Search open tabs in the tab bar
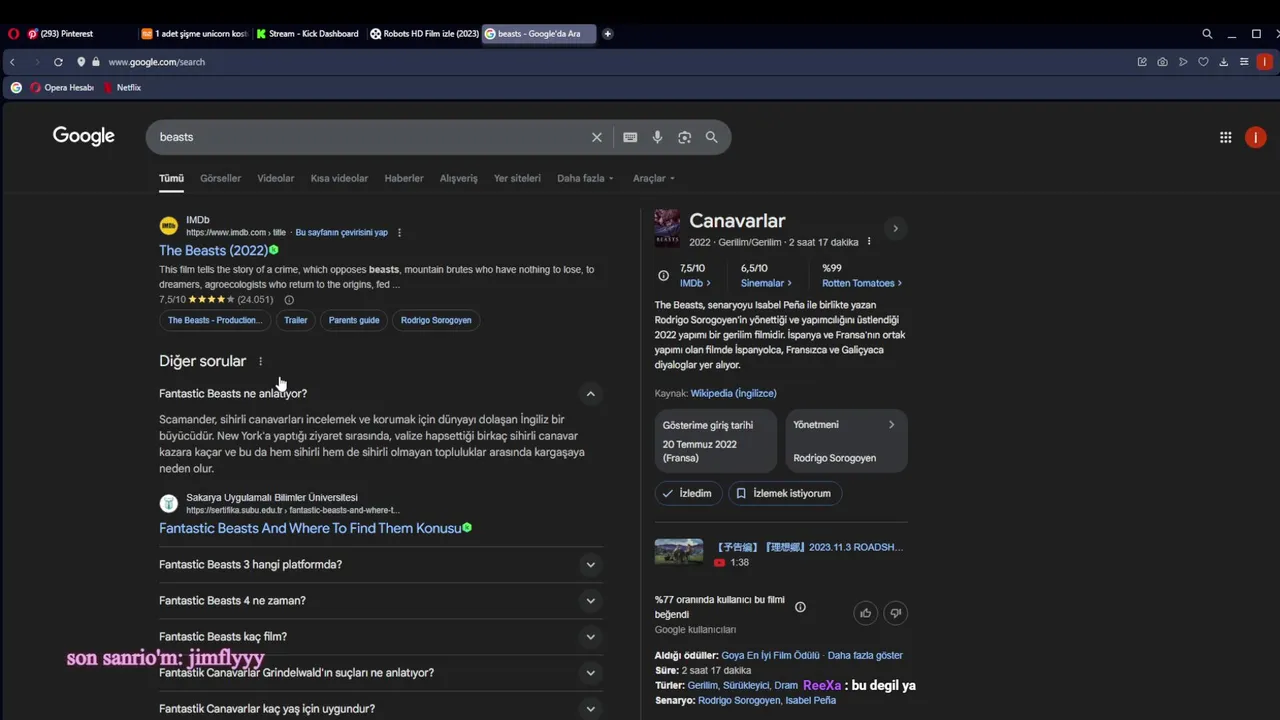The height and width of the screenshot is (720, 1280). pos(1207,34)
